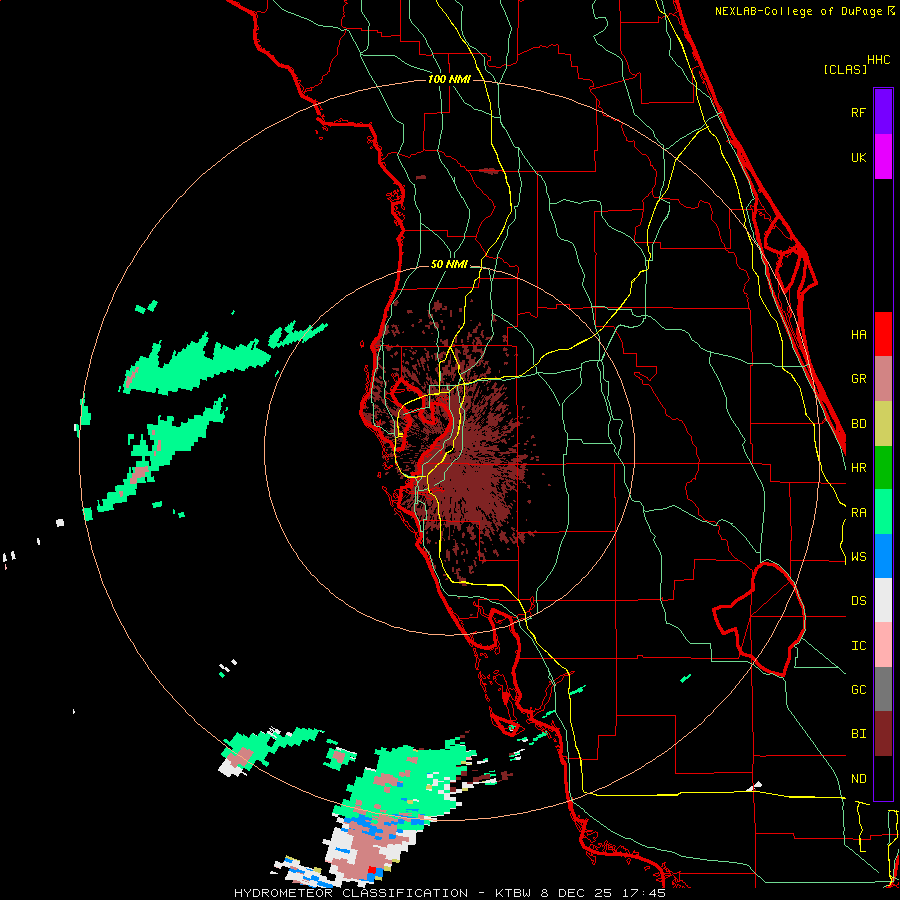The image size is (900, 900).
Task: Select the dusty pink GR legend swatch
Action: (x=883, y=379)
